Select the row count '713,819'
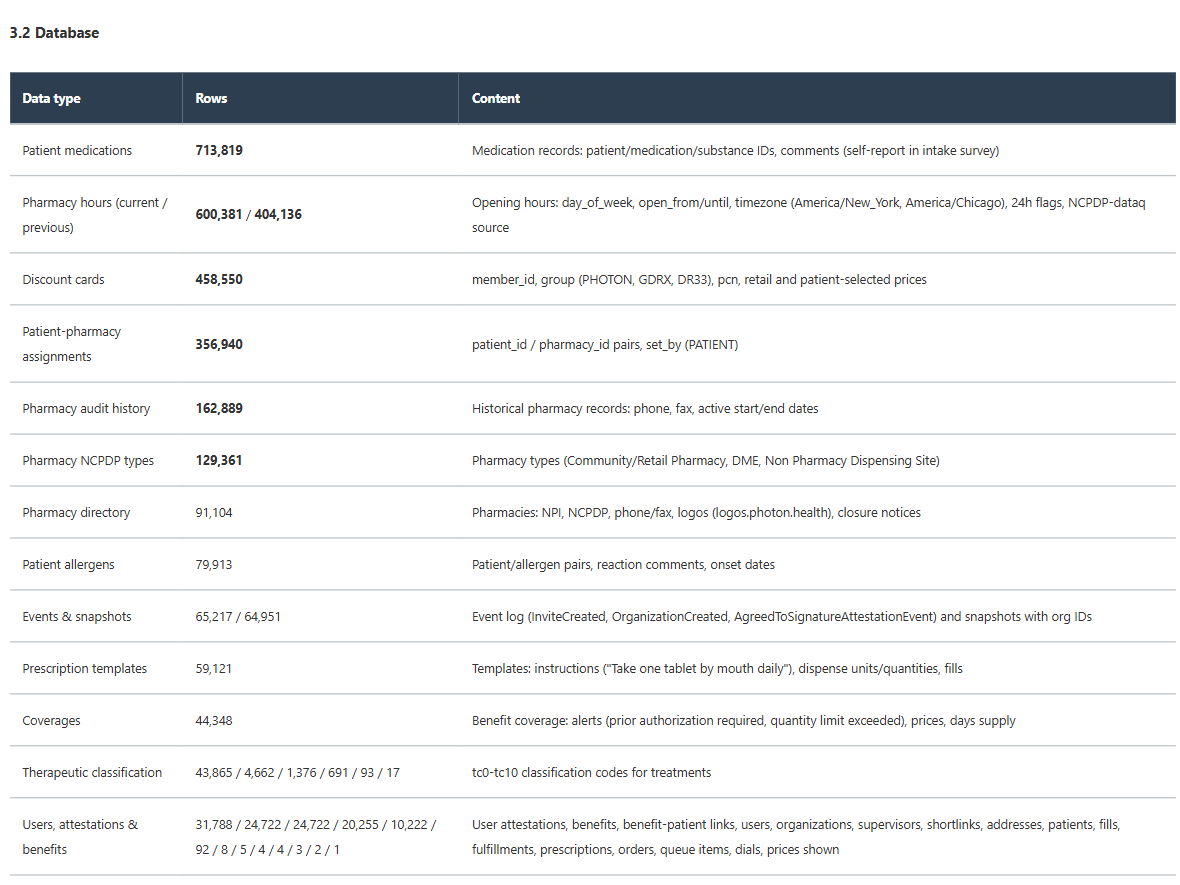The width and height of the screenshot is (1180, 885). click(x=219, y=151)
